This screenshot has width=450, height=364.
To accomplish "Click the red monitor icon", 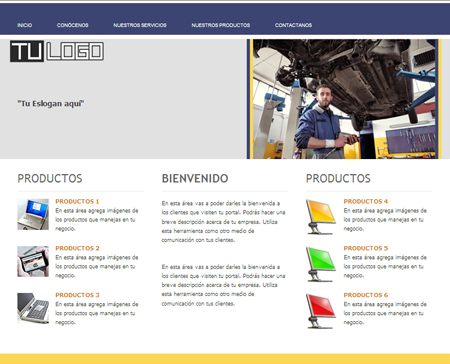I will (x=321, y=311).
